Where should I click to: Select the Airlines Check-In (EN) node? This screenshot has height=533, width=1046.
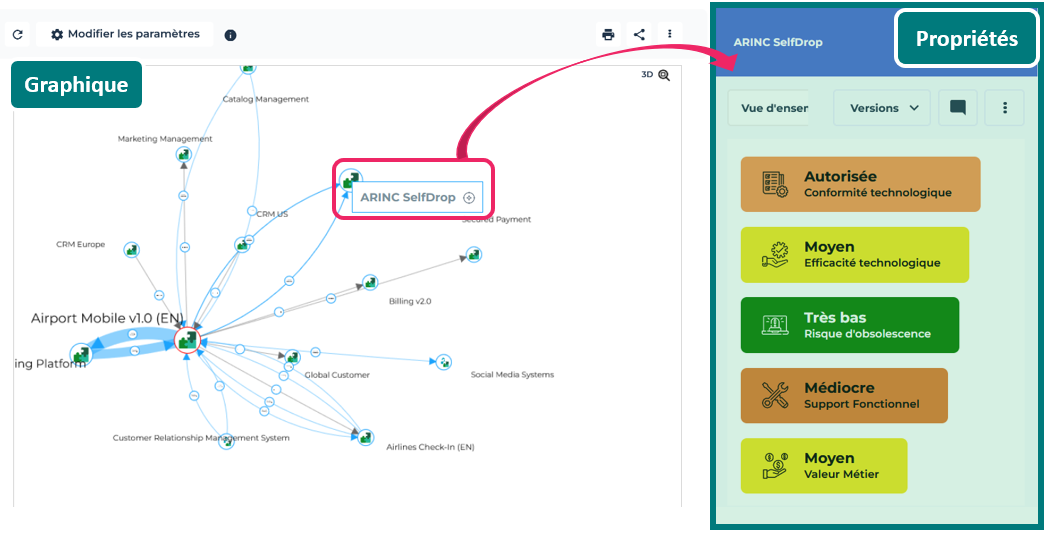[366, 437]
